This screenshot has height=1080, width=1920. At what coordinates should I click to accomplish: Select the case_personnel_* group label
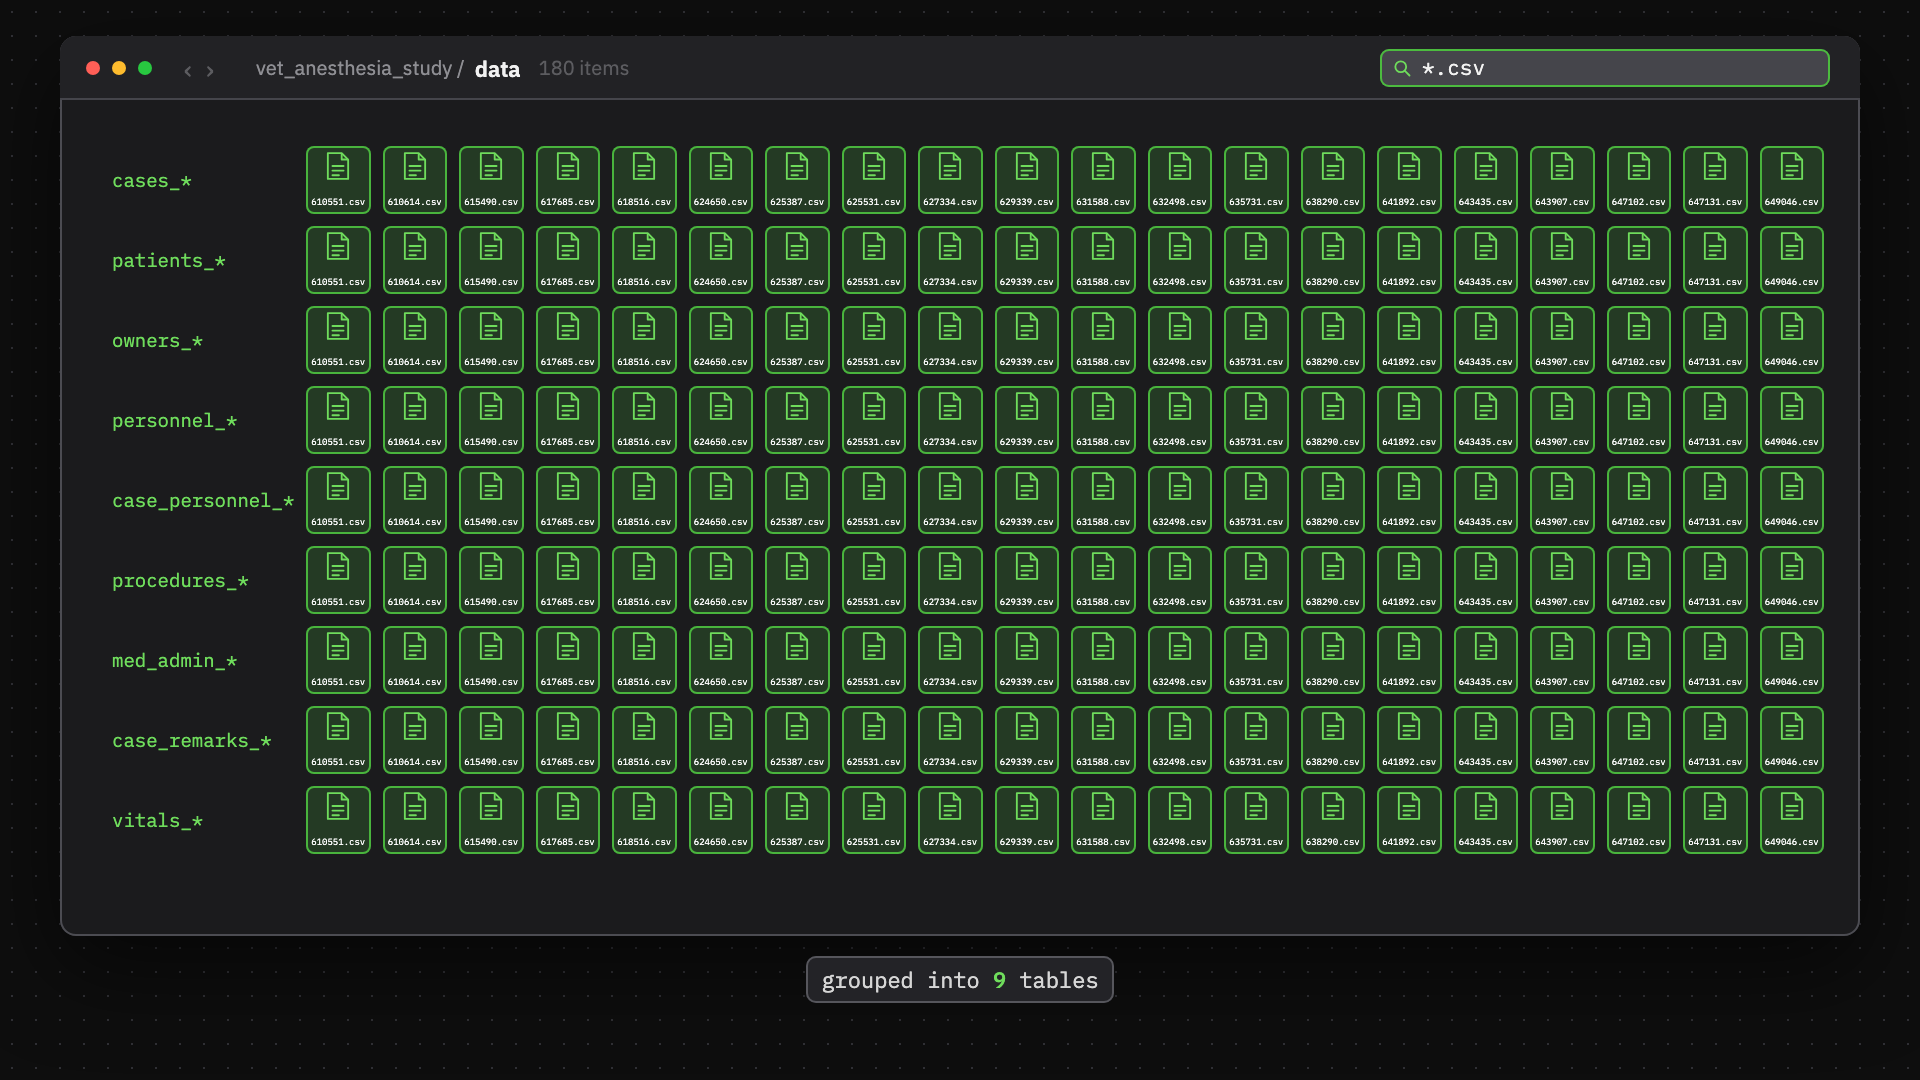(203, 501)
